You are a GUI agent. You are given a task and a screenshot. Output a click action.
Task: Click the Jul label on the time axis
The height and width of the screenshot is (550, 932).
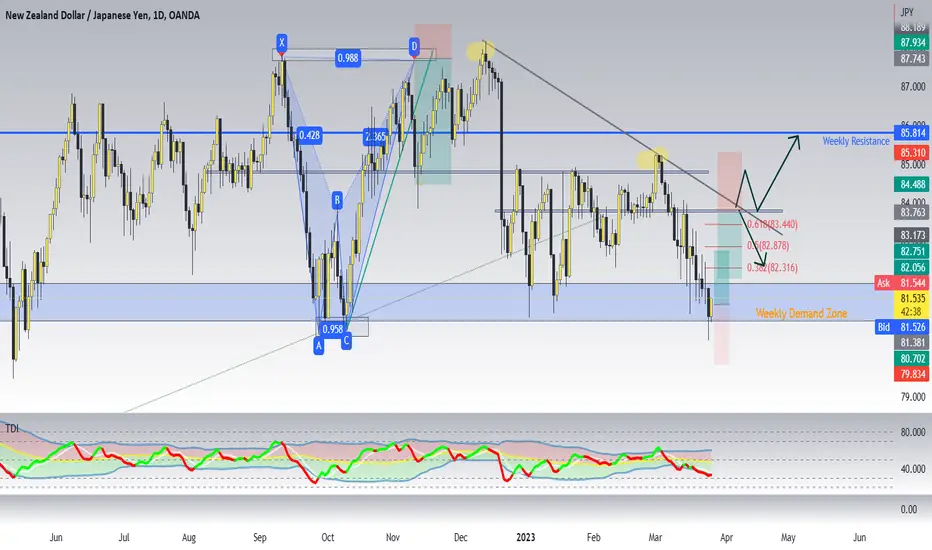pos(124,538)
